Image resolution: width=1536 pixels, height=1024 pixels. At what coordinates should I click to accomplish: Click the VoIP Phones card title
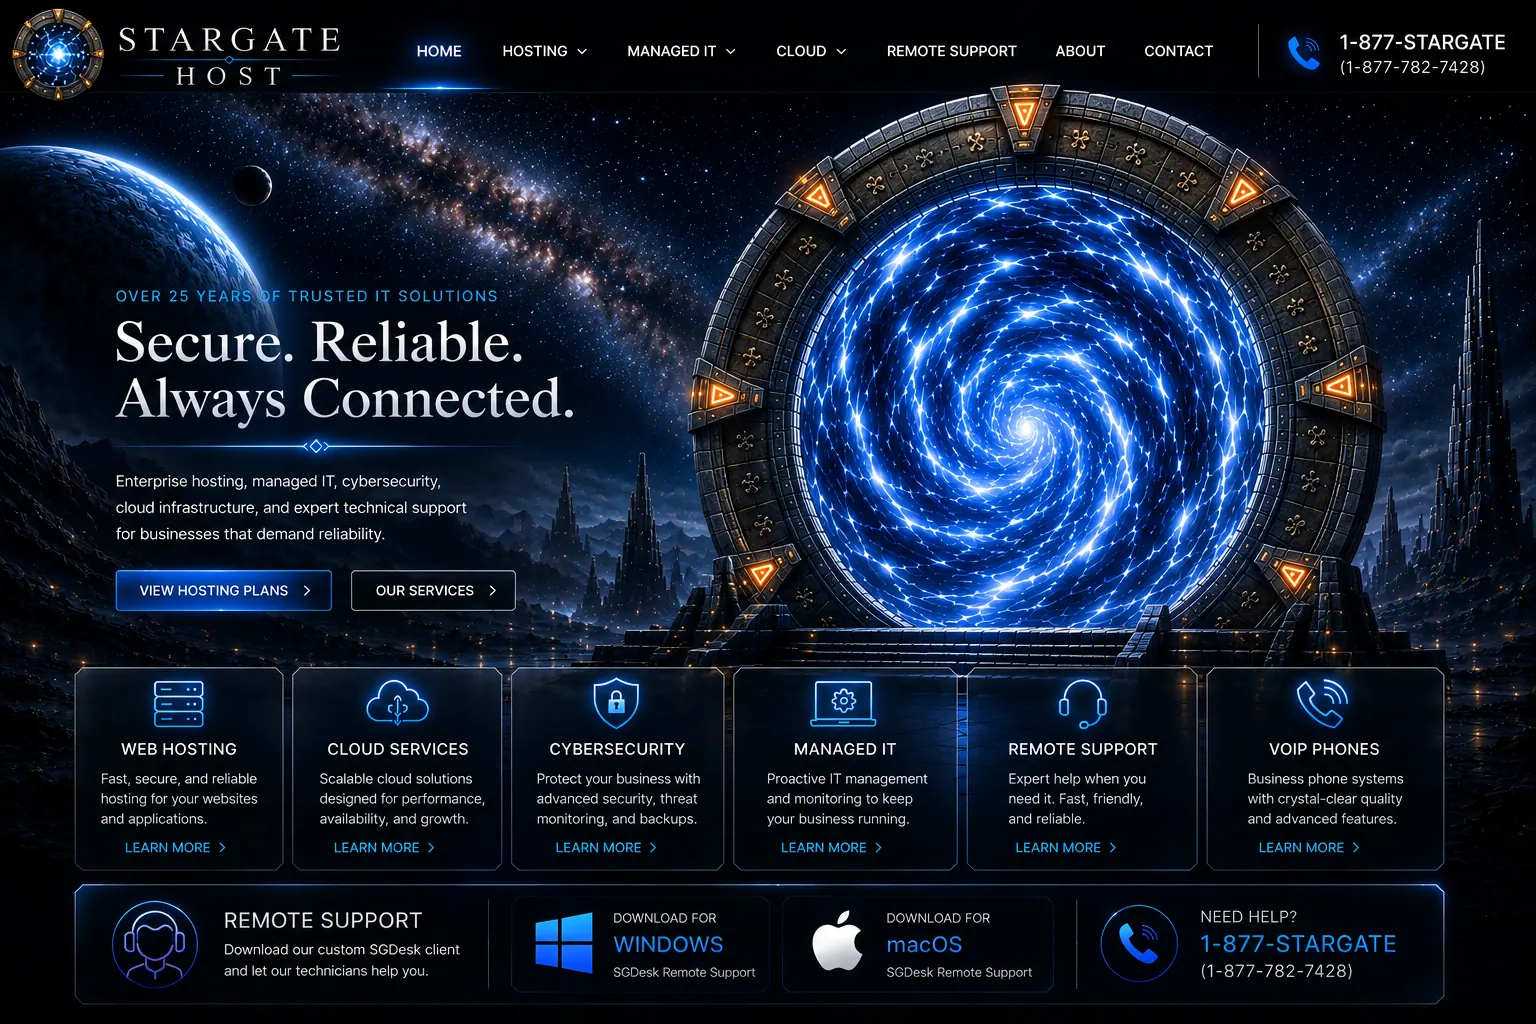pos(1324,749)
